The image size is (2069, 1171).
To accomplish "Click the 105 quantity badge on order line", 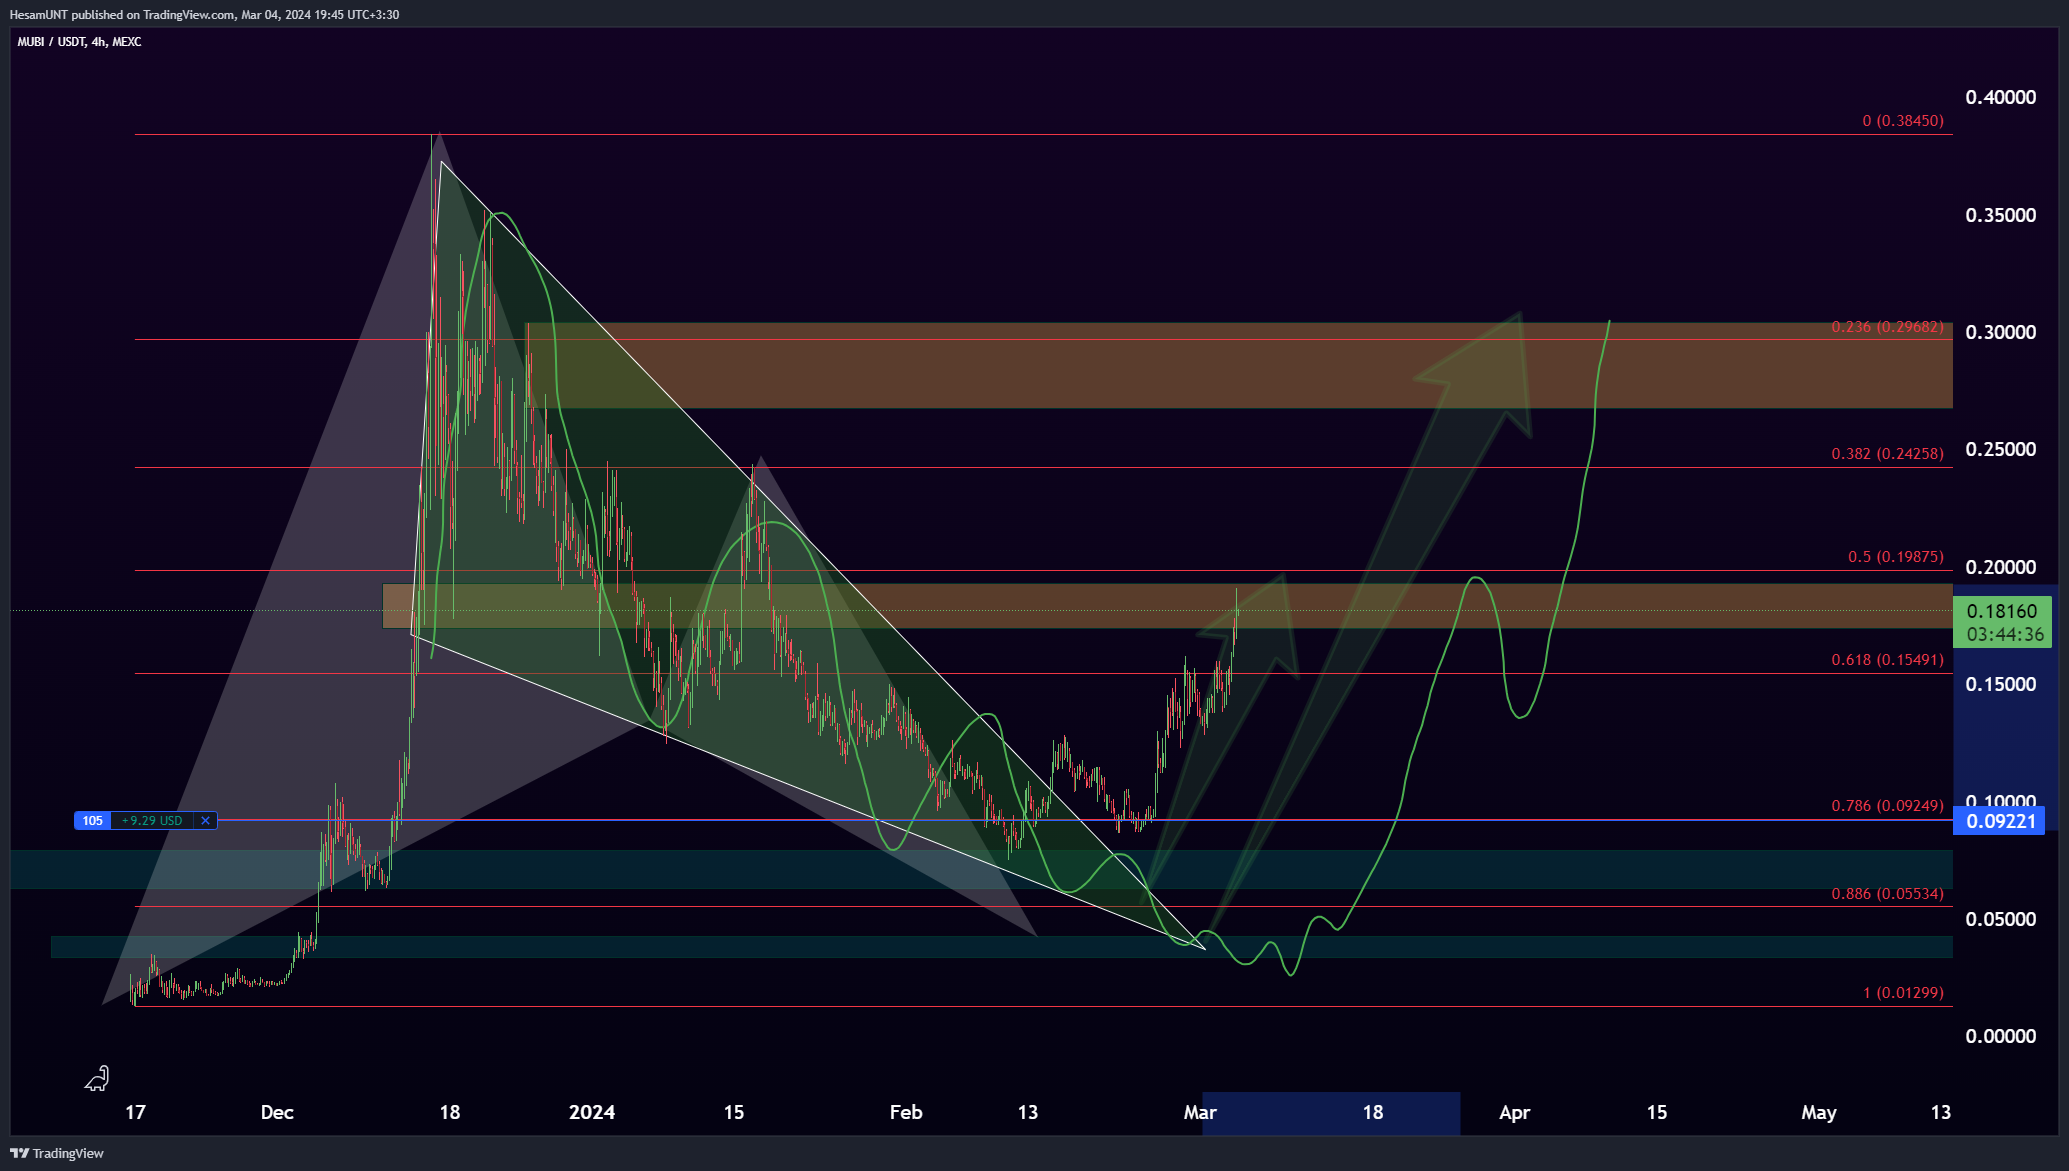I will point(93,821).
